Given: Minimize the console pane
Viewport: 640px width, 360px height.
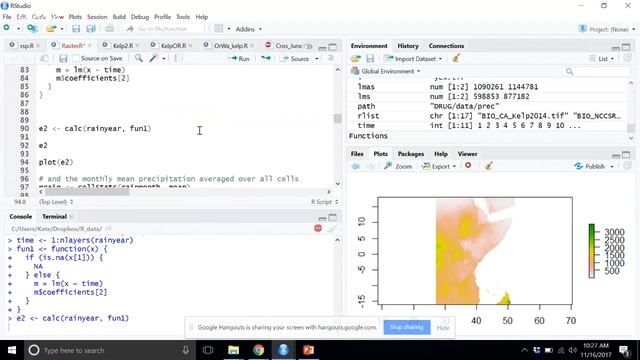Looking at the screenshot, I should (322, 218).
